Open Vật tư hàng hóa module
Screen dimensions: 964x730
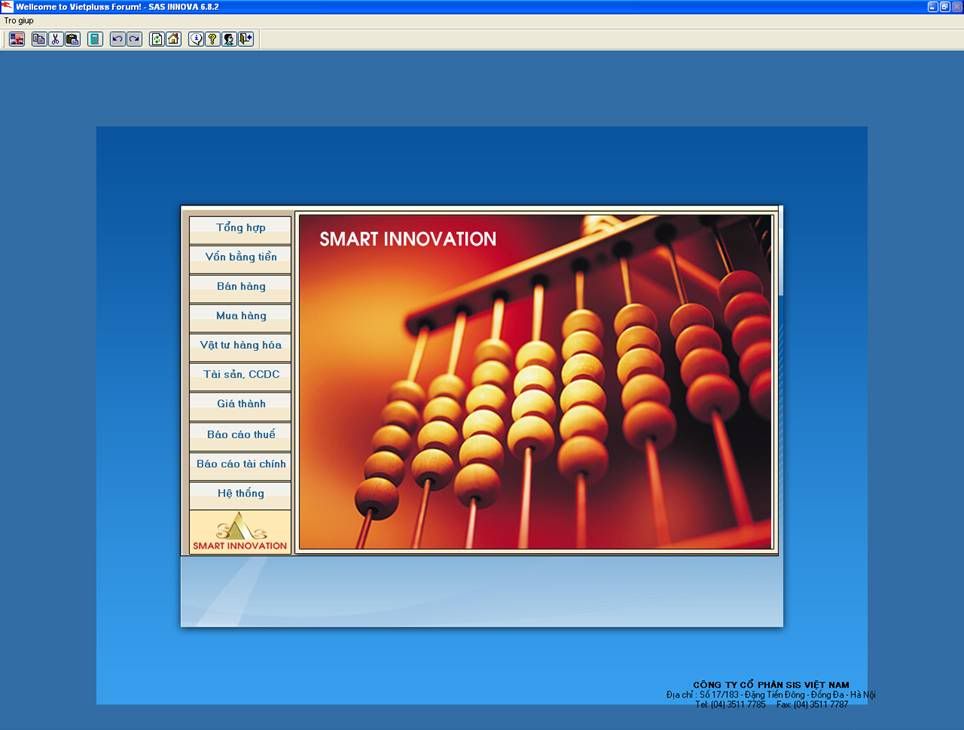[x=240, y=346]
